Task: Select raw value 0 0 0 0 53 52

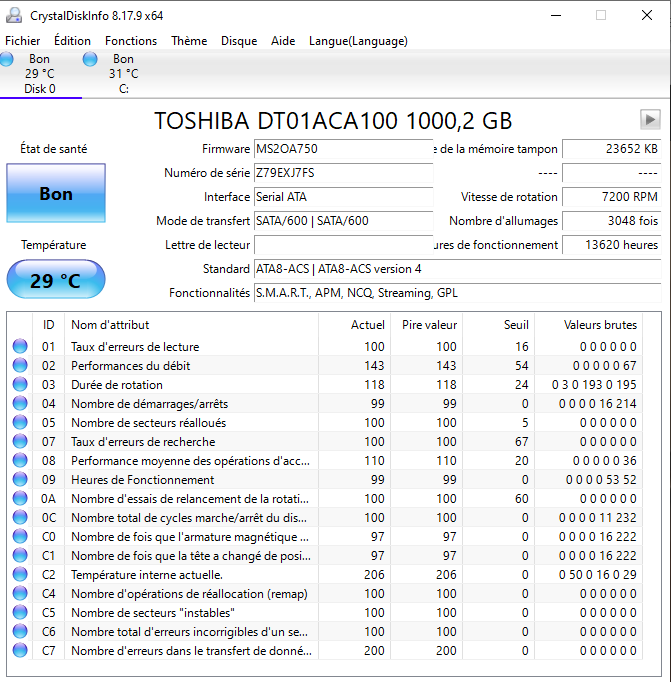Action: (x=601, y=480)
